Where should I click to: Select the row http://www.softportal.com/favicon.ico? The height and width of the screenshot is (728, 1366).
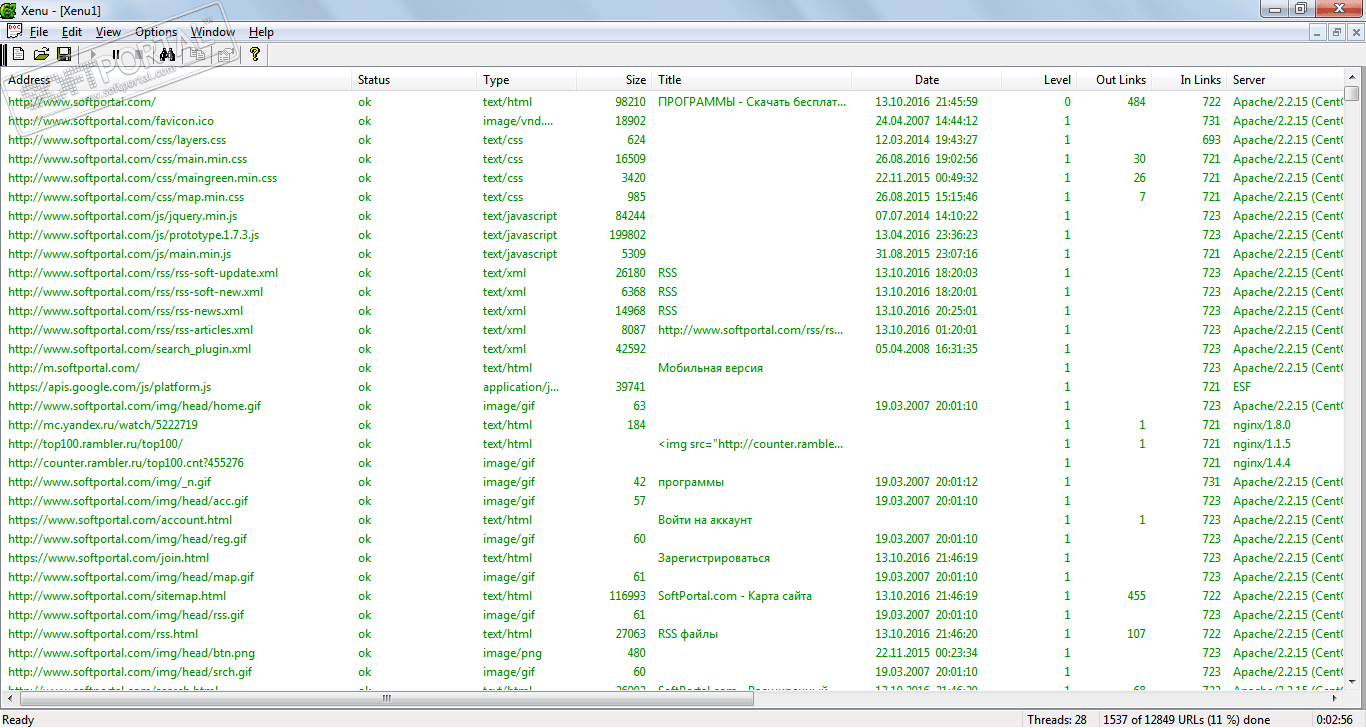tap(674, 121)
